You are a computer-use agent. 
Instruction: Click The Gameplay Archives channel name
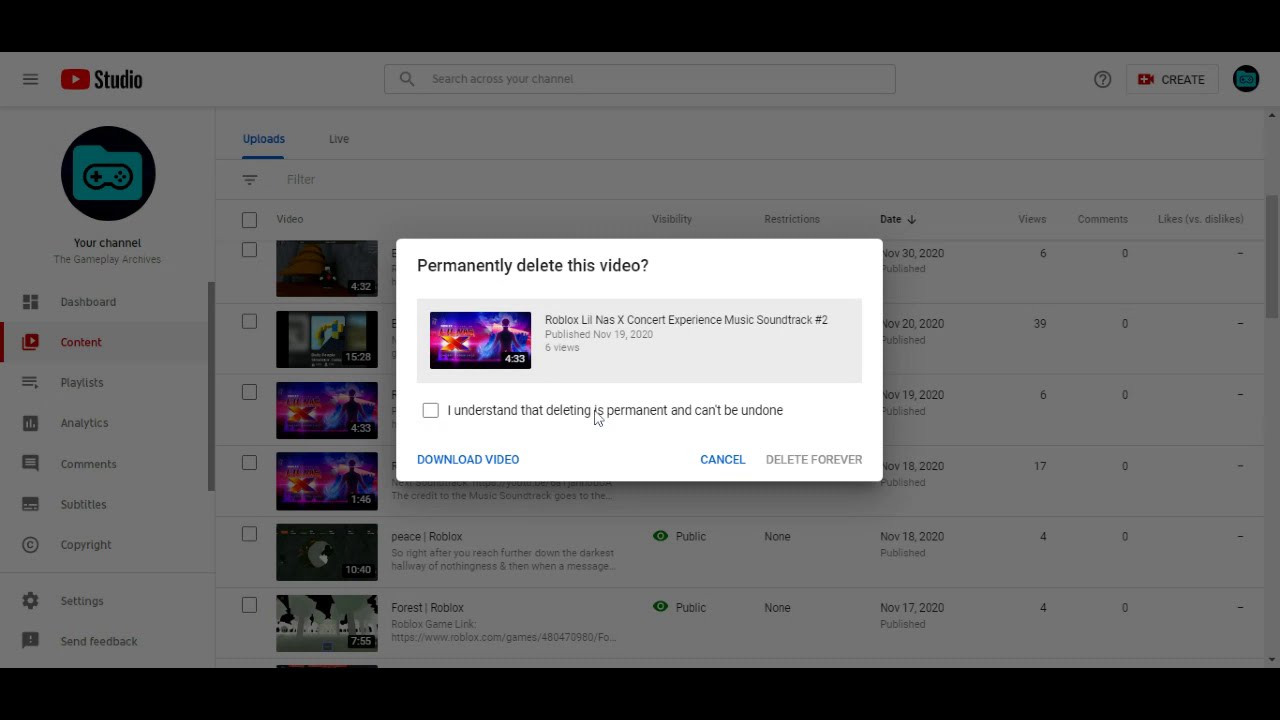click(107, 259)
